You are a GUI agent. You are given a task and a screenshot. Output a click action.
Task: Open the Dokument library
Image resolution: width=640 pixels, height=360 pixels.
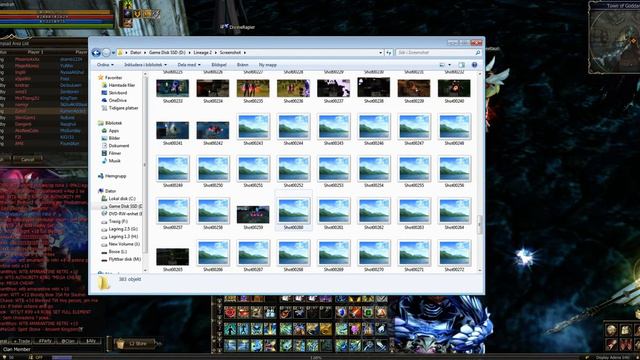[116, 146]
